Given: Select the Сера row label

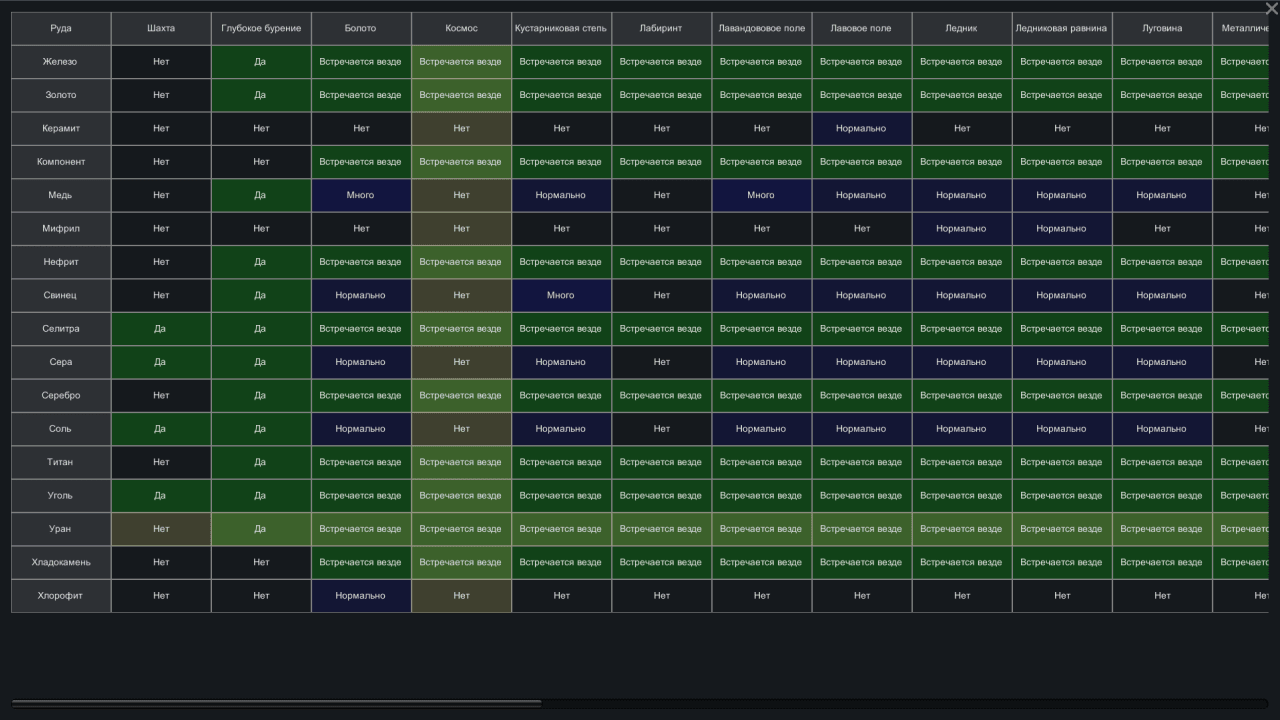Looking at the screenshot, I should (61, 362).
